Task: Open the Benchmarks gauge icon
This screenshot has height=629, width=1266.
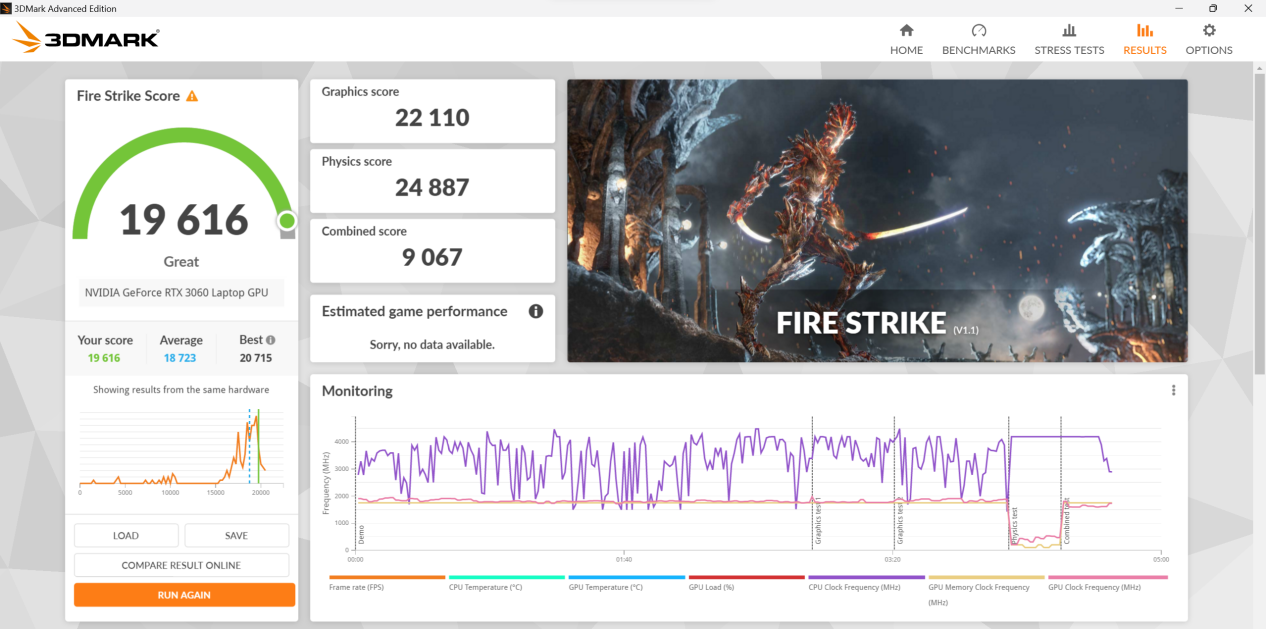Action: click(x=978, y=31)
